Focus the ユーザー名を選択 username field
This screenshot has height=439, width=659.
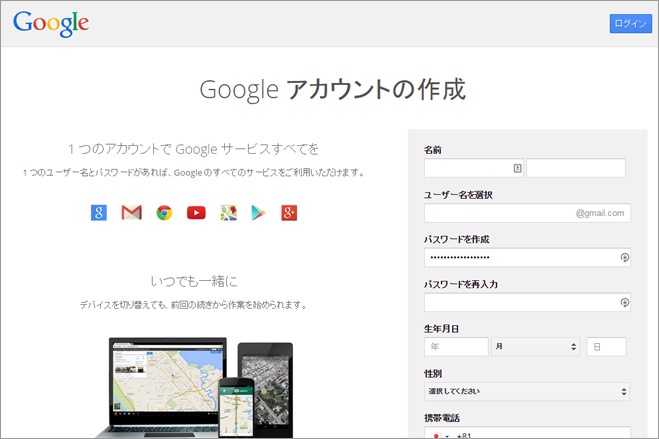(x=527, y=213)
